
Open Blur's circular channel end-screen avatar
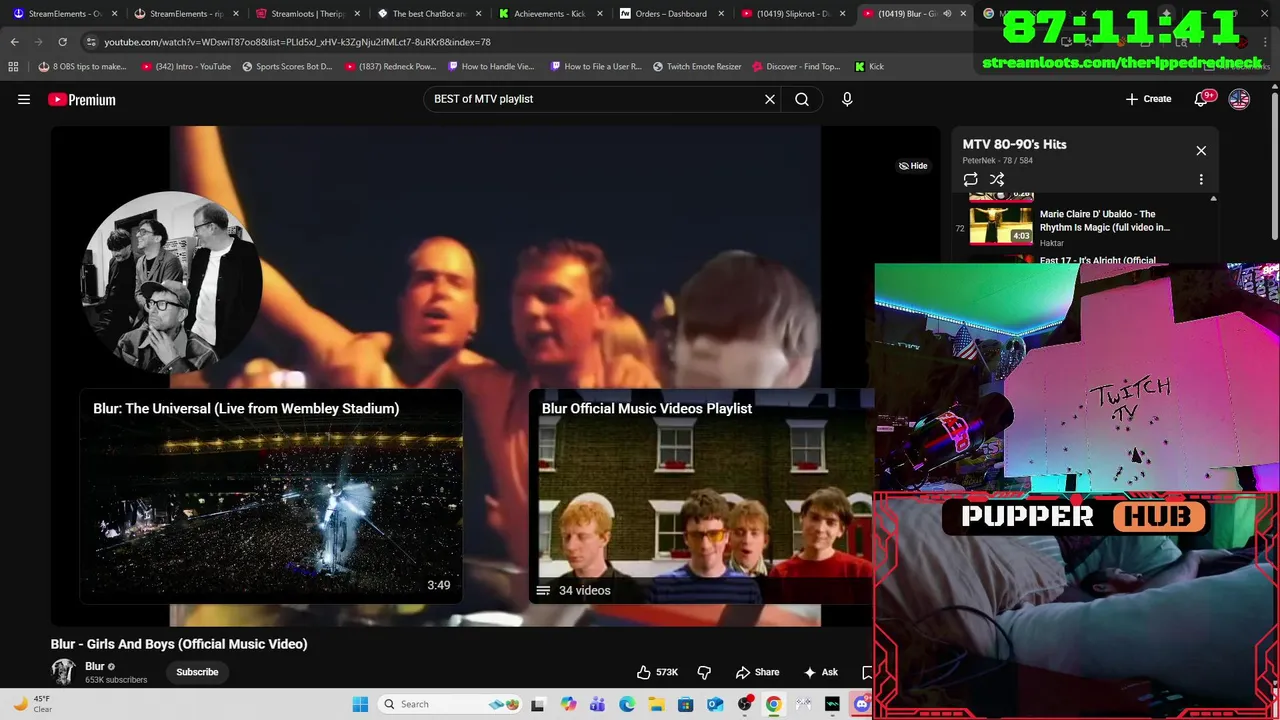pyautogui.click(x=172, y=282)
